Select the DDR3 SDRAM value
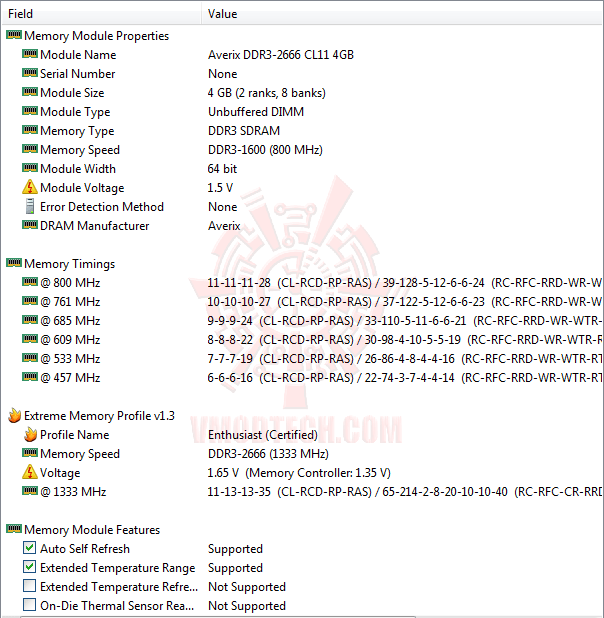 point(244,131)
